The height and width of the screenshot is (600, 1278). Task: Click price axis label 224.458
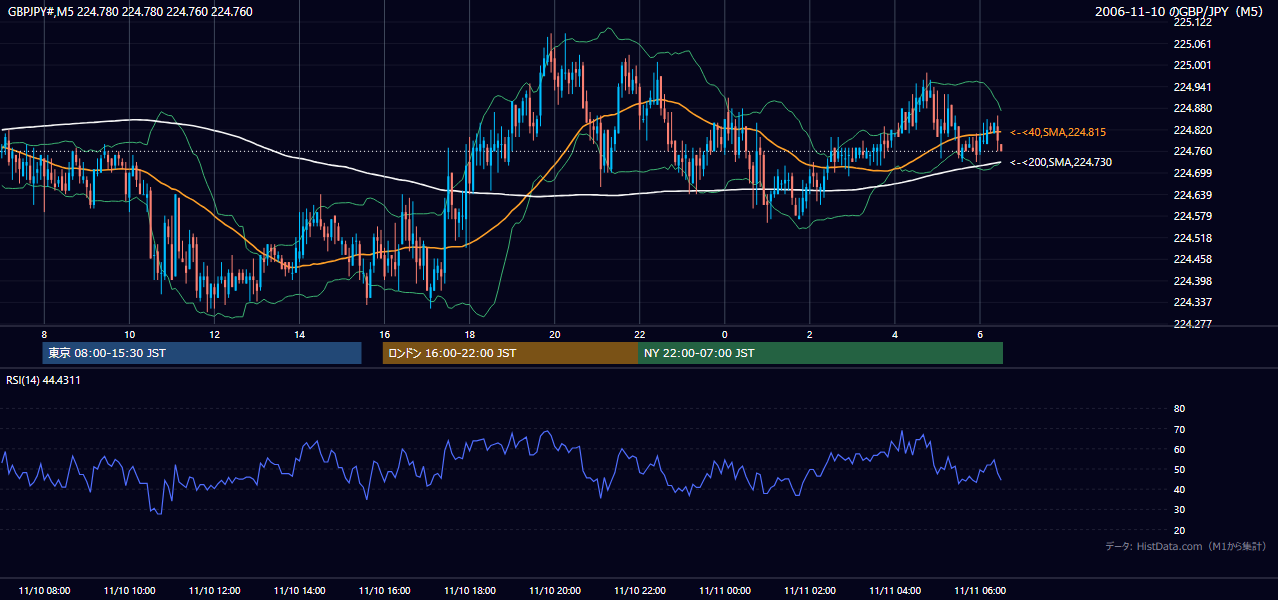pos(1192,259)
